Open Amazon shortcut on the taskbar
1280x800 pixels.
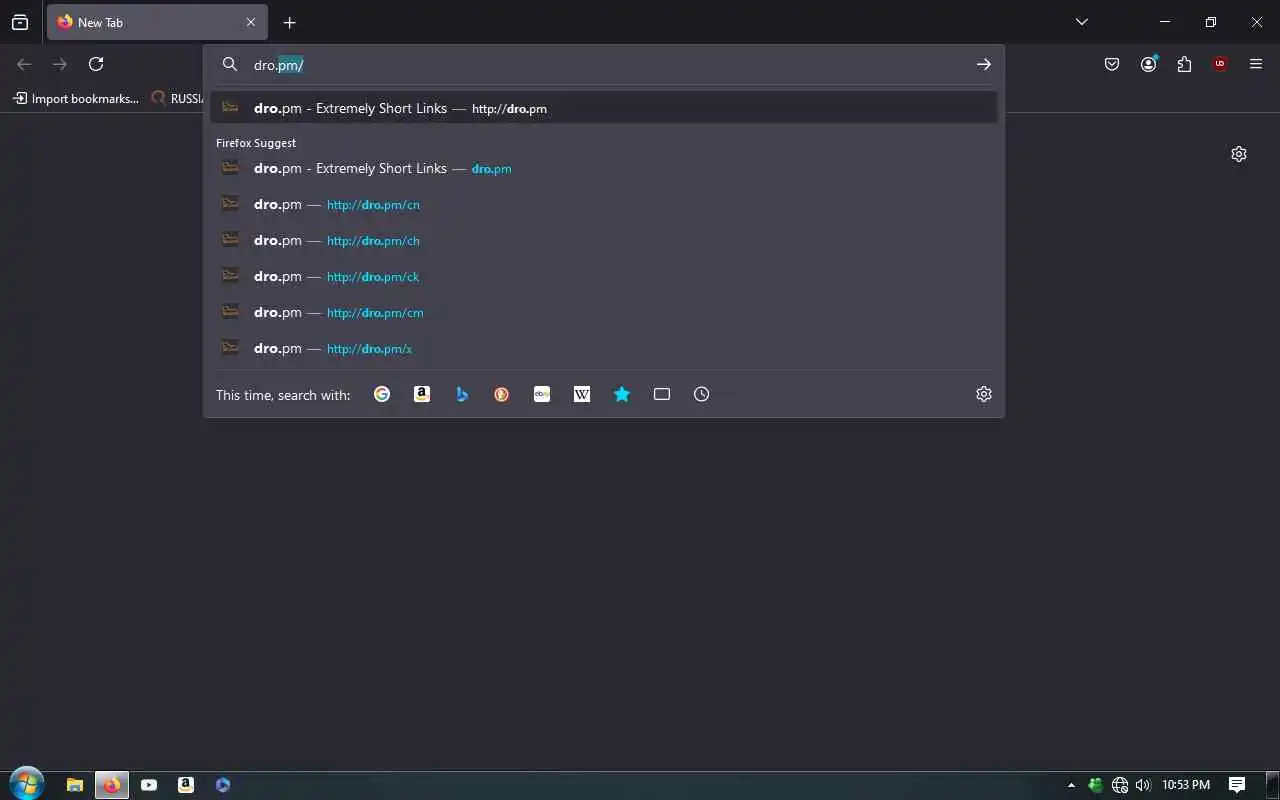[186, 785]
